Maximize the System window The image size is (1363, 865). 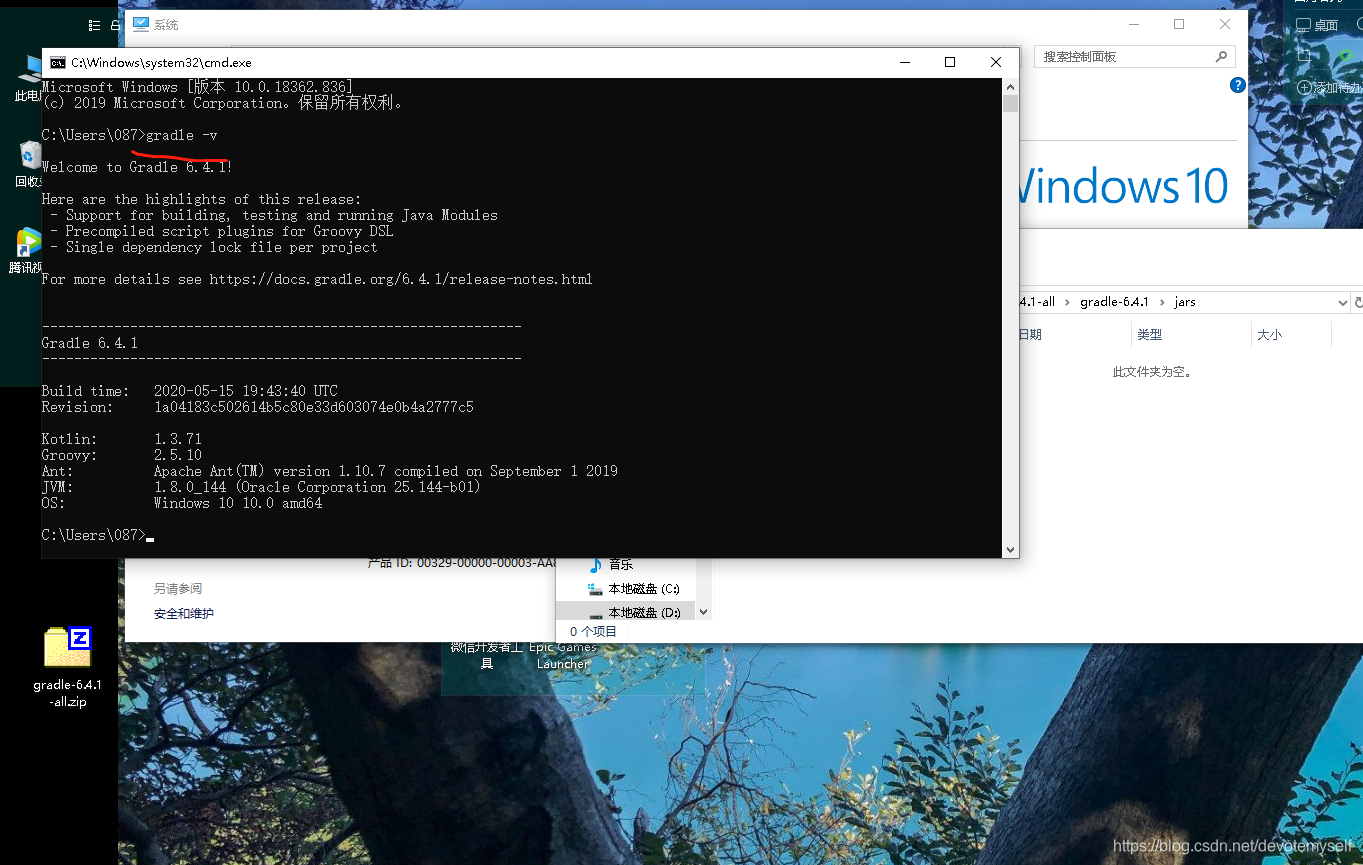[x=1179, y=24]
